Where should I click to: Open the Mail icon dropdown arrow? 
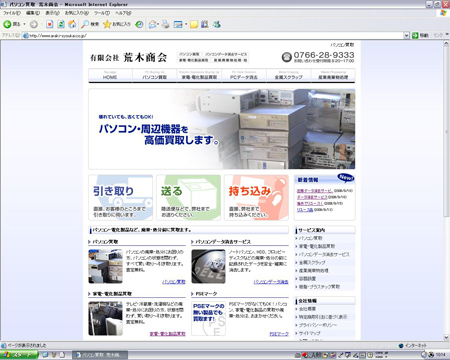[x=158, y=24]
